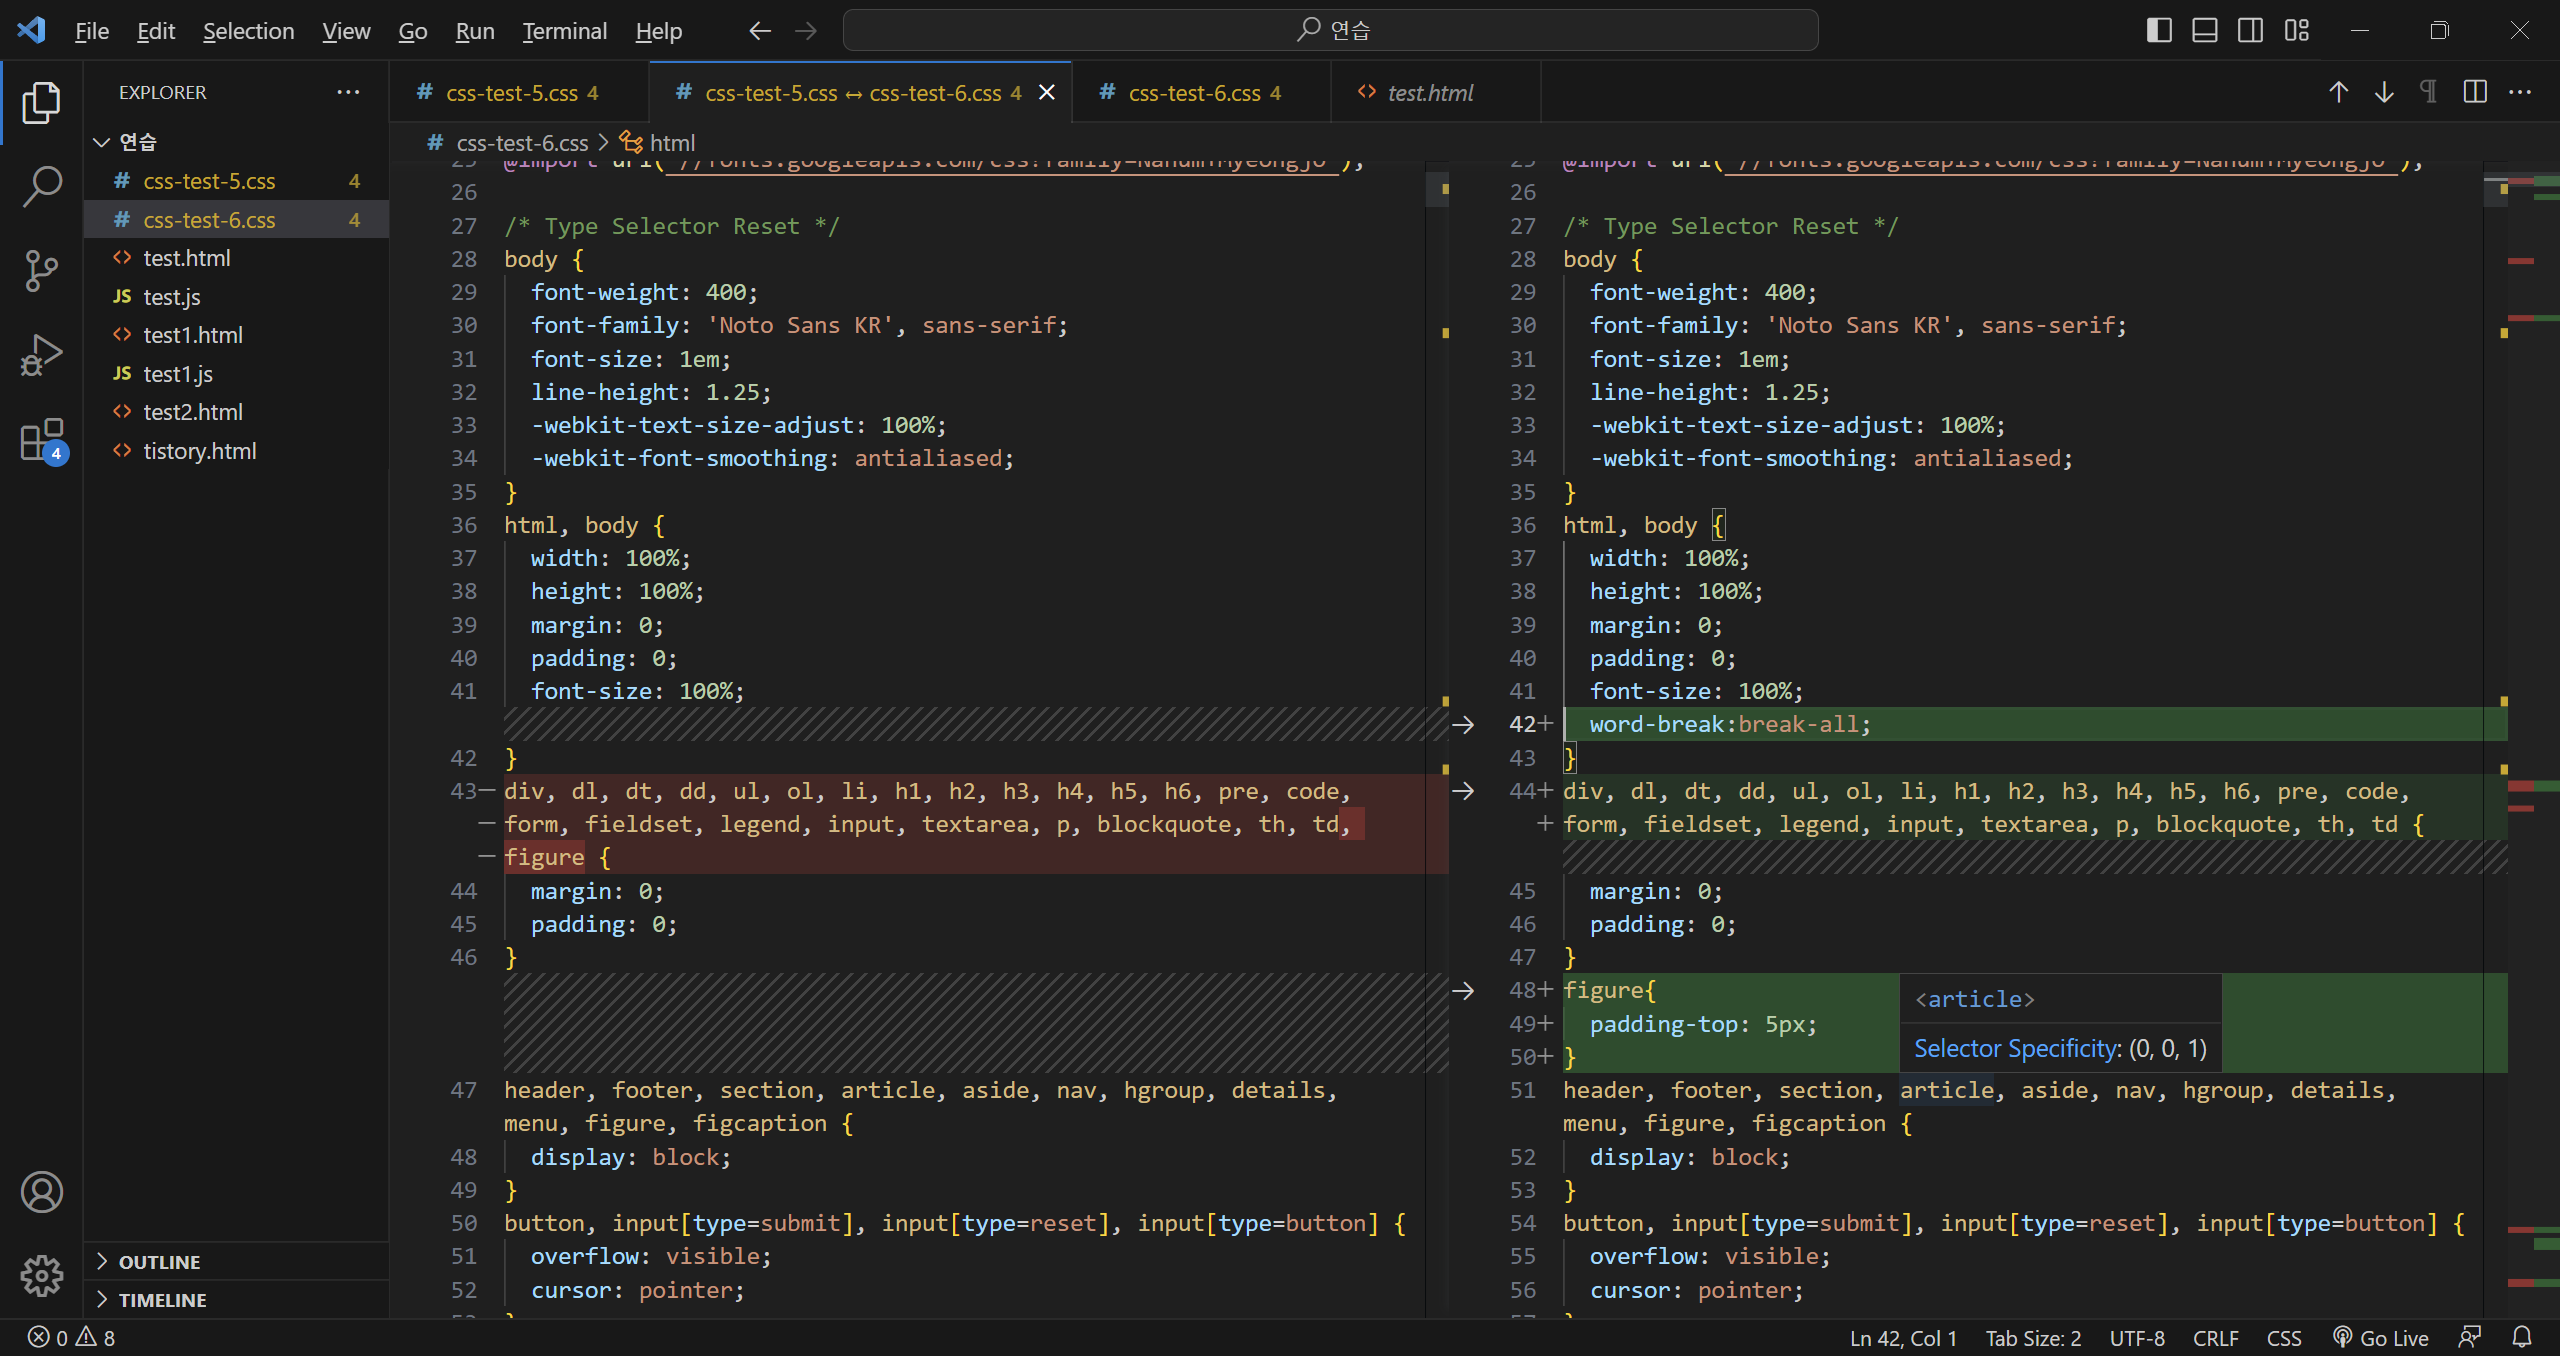Screen dimensions: 2560x1356
Task: Open the Search view in activity bar
Action: (41, 186)
